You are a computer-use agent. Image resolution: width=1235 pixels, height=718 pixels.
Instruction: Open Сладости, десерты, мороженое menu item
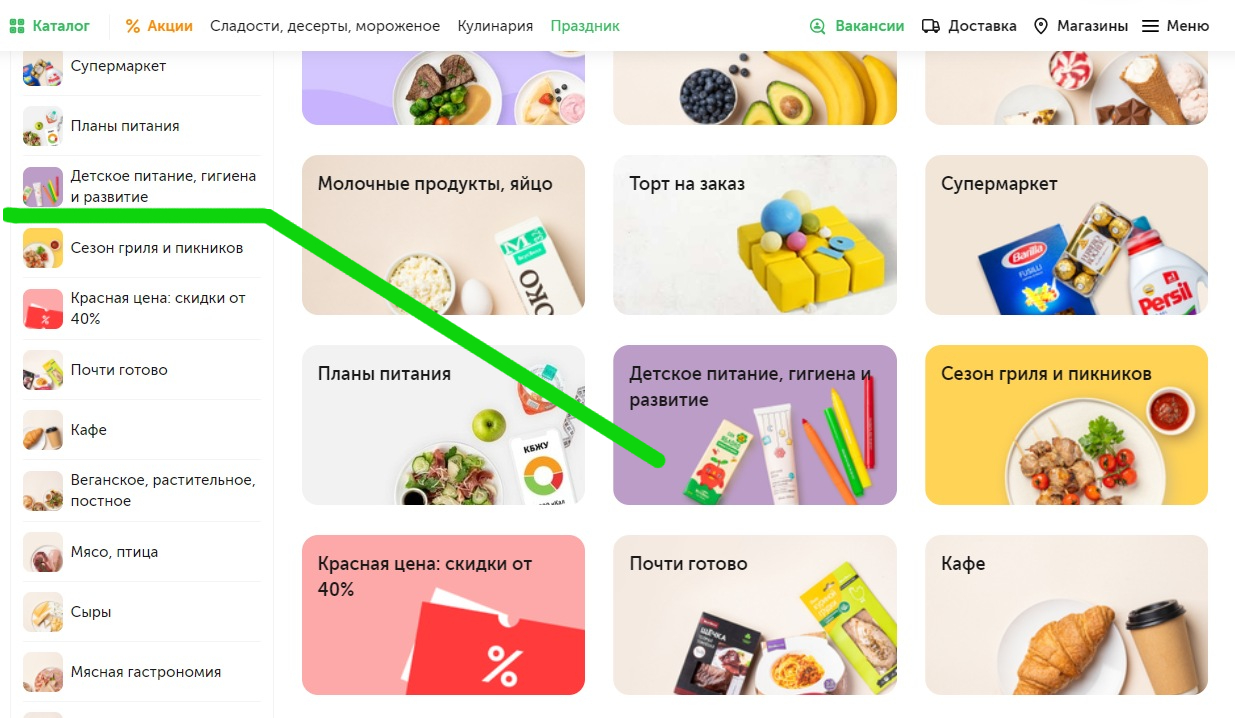(325, 26)
